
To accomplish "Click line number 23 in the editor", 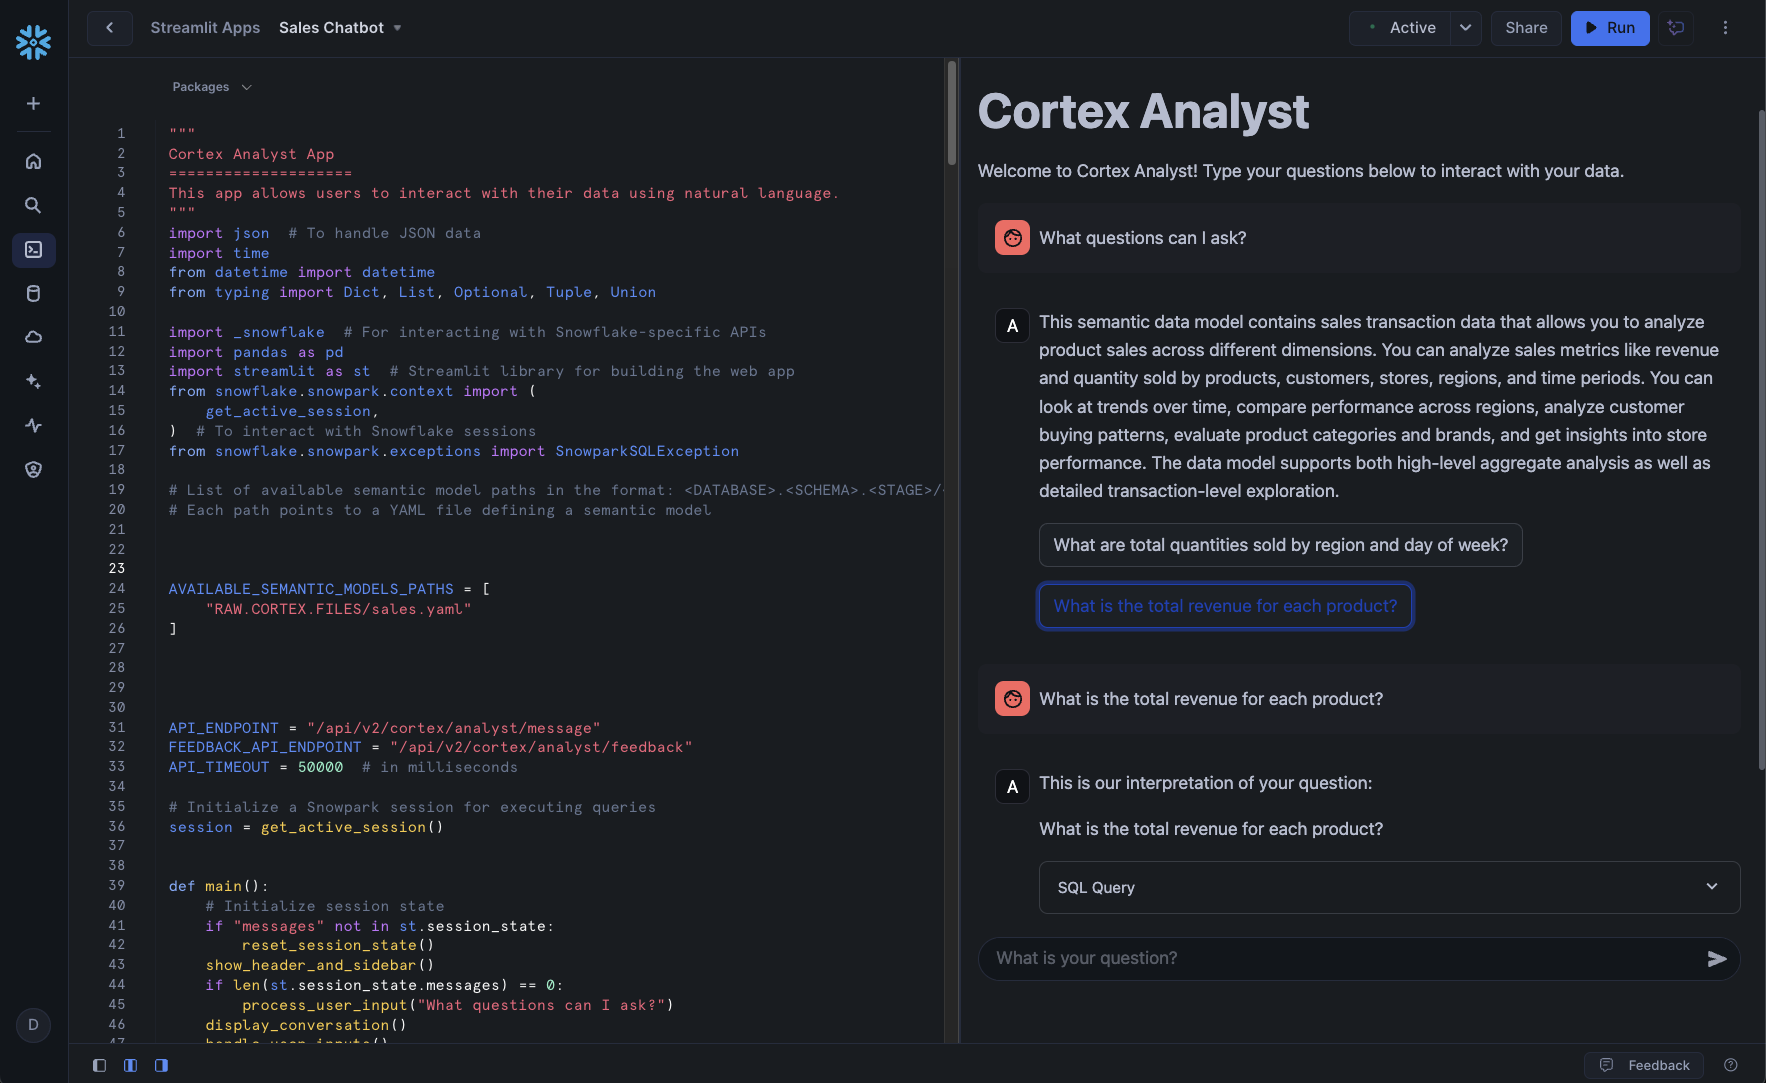I will [117, 568].
